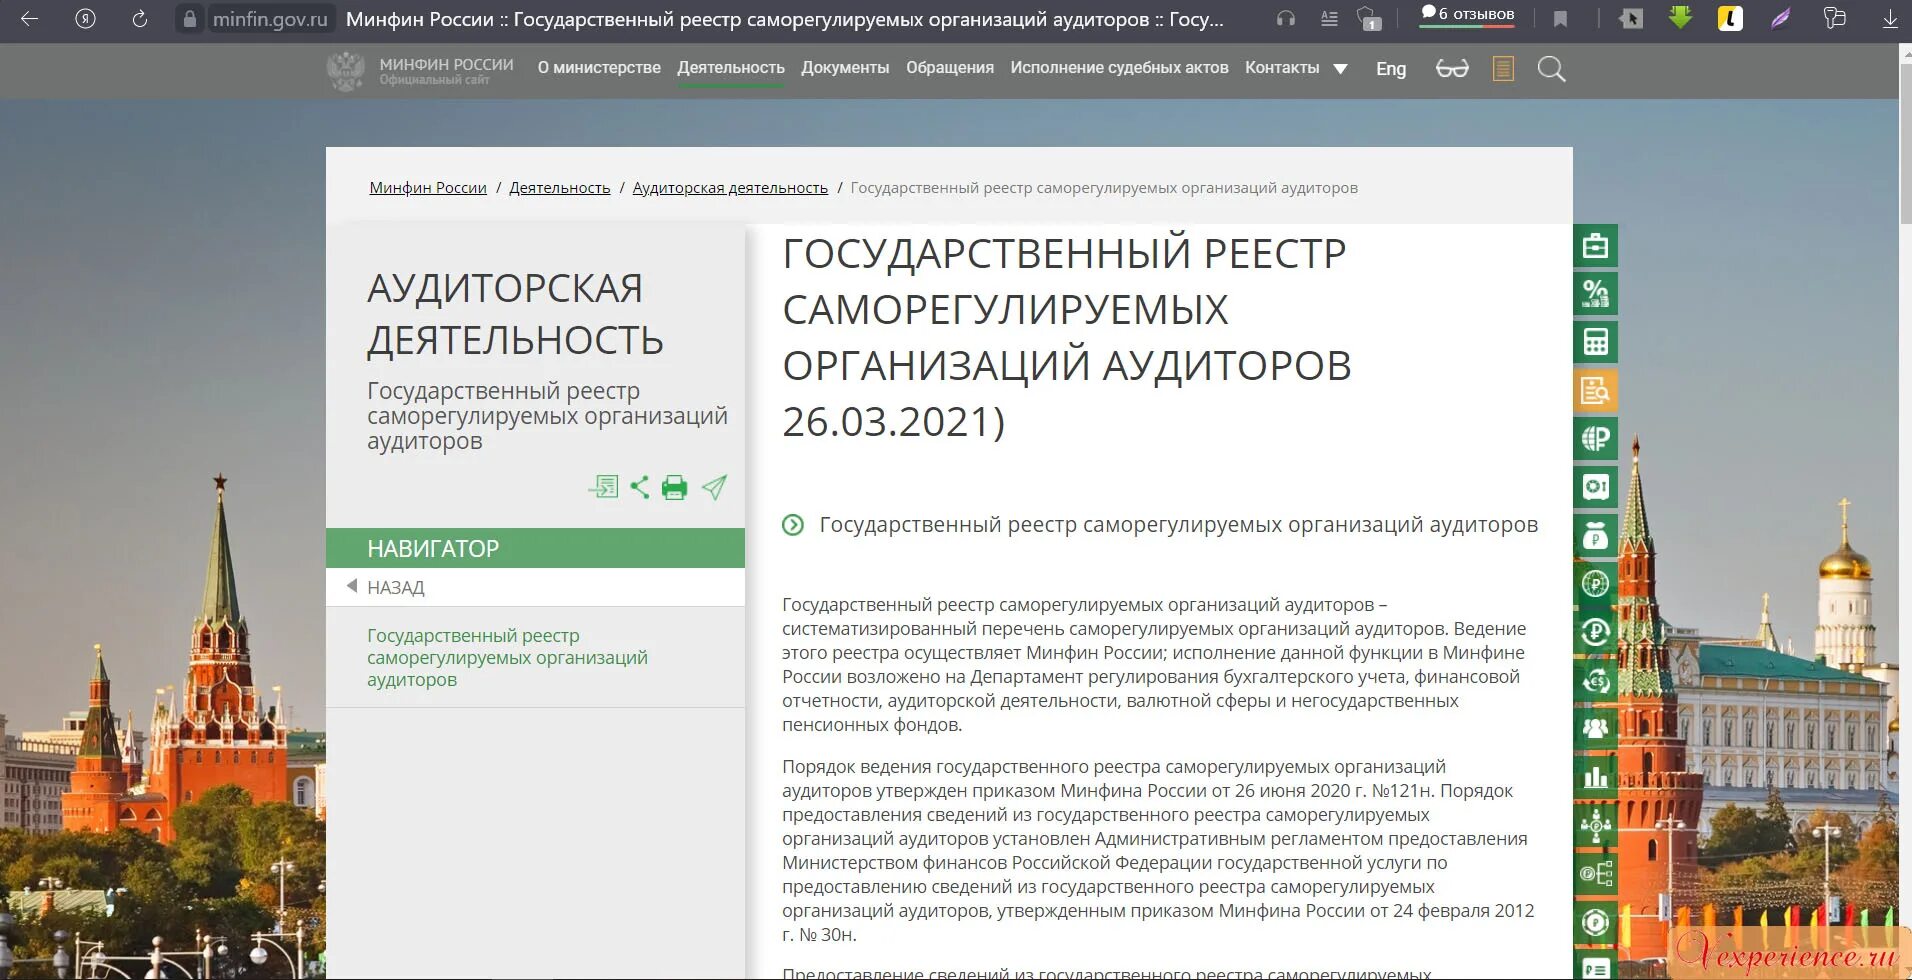Click the safe vault icon in sidebar
The height and width of the screenshot is (980, 1912).
[1595, 487]
